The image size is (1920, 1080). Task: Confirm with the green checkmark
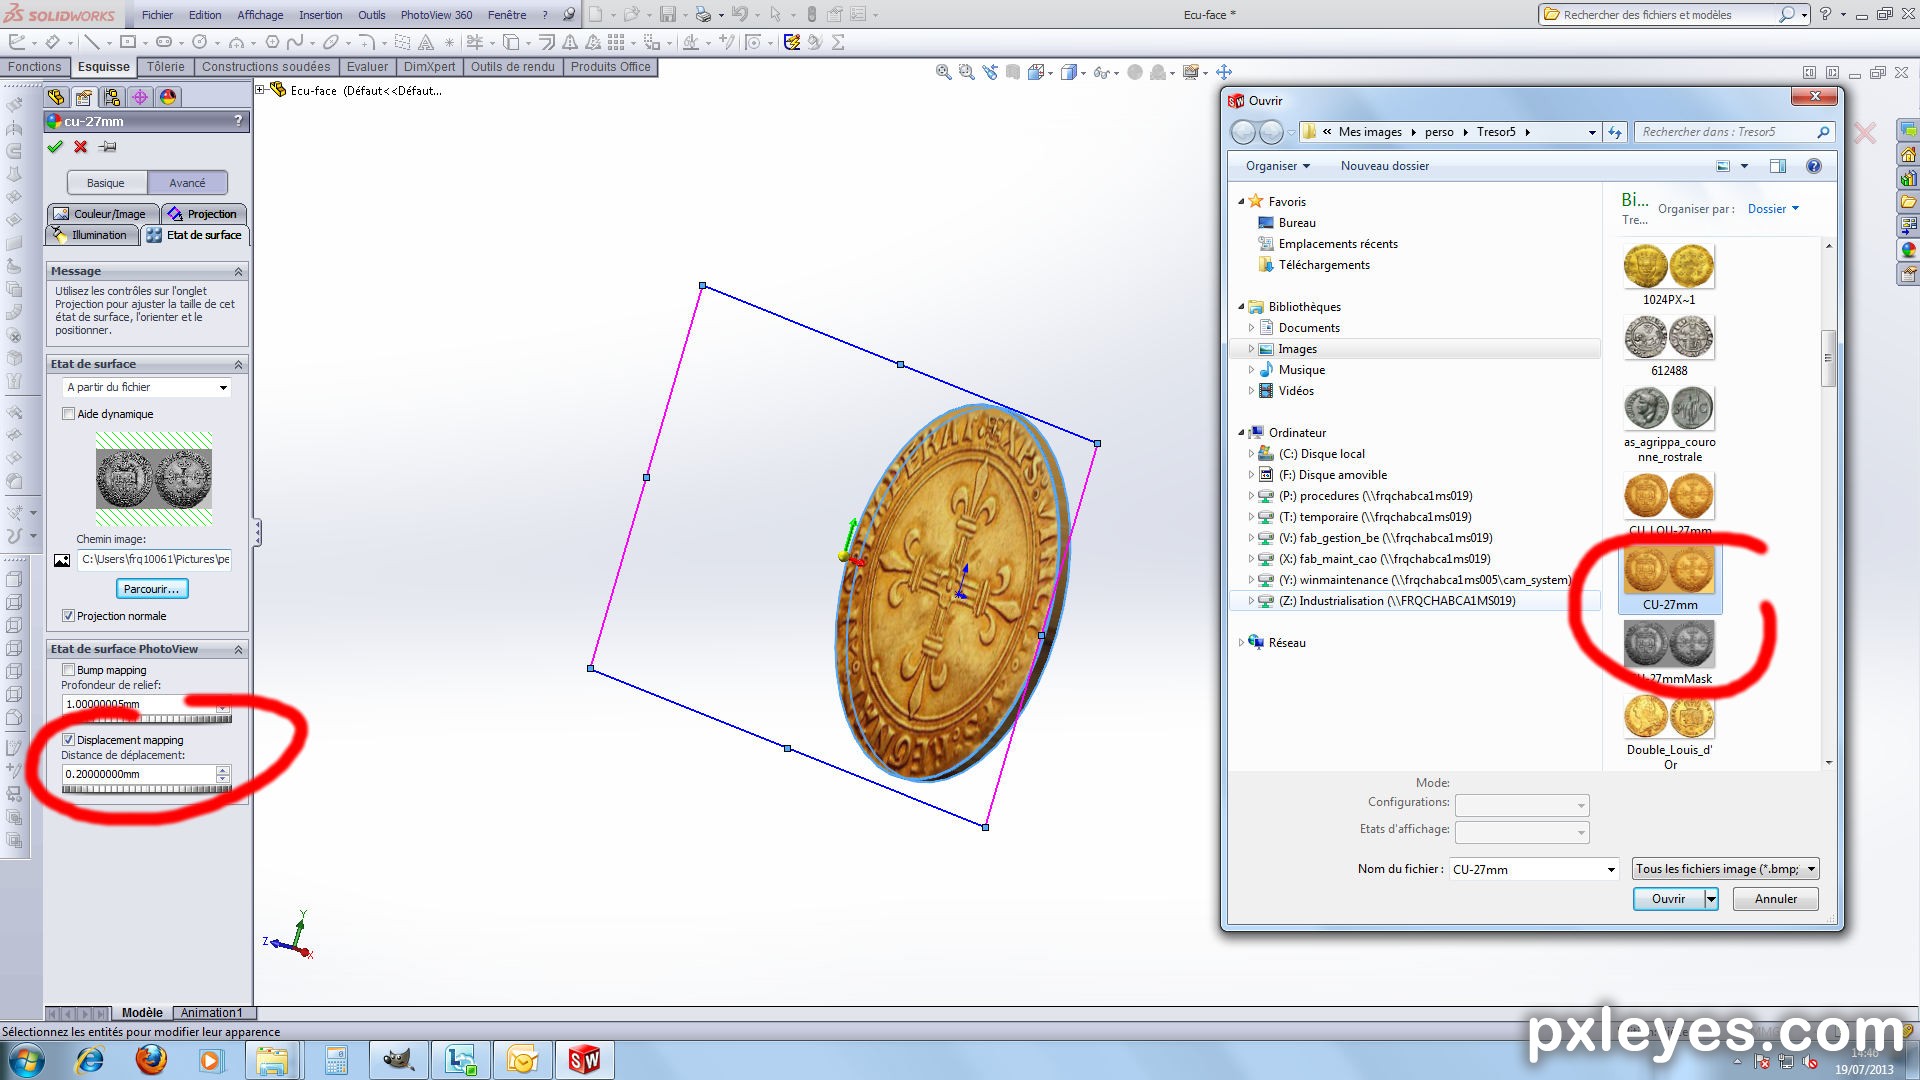click(x=55, y=147)
